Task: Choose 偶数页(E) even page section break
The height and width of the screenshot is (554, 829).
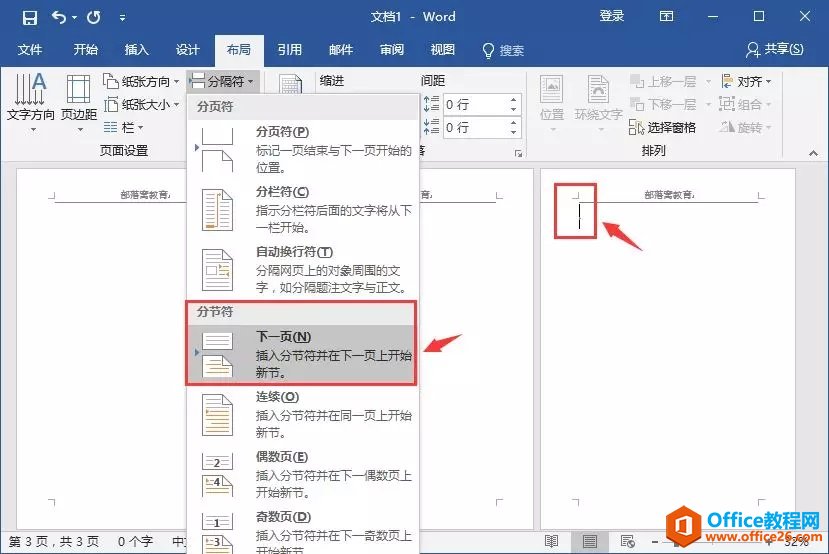Action: [303, 475]
